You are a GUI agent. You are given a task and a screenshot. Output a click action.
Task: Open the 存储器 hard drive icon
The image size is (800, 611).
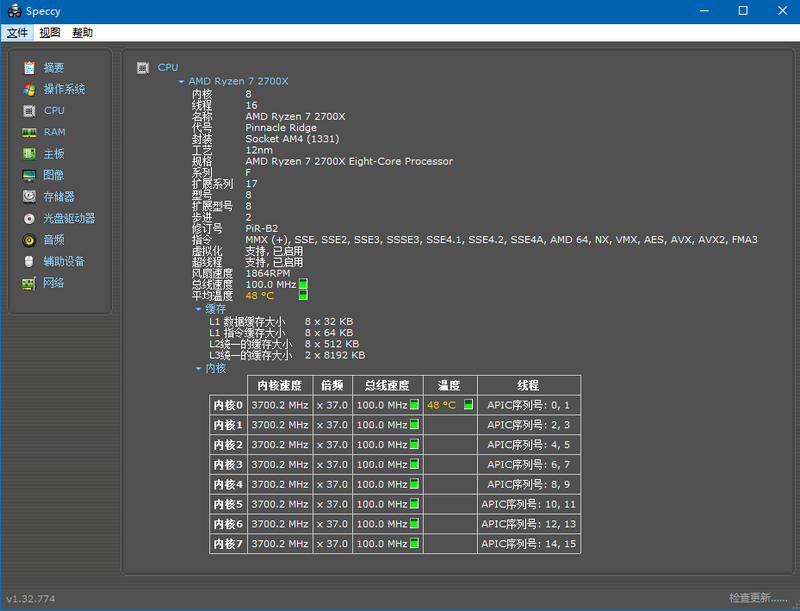click(x=29, y=197)
